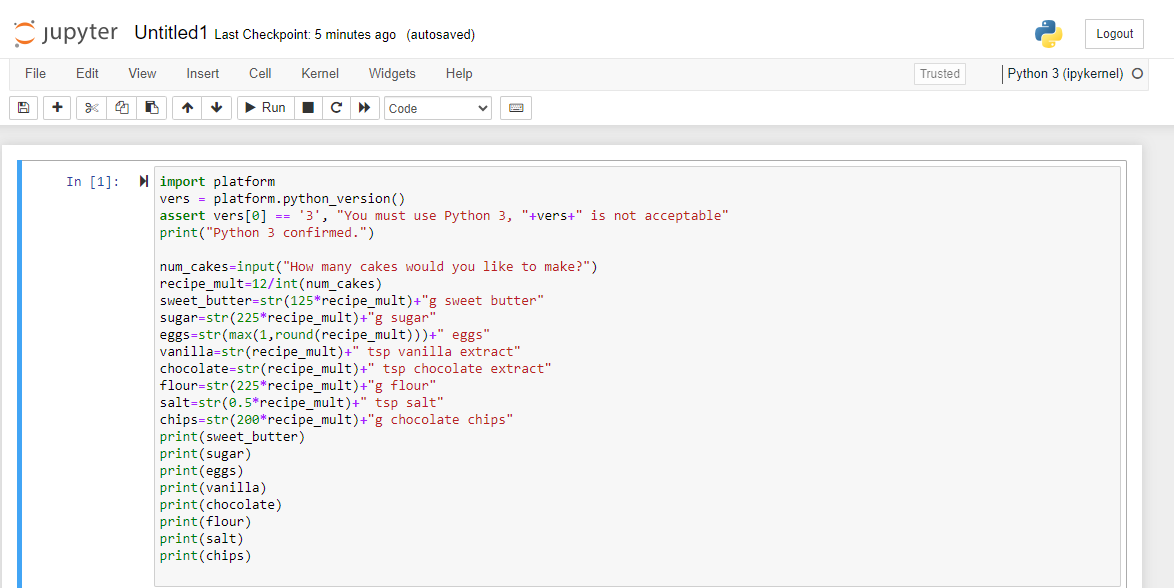Rename notebook by clicking Untitled1 title

tap(170, 33)
